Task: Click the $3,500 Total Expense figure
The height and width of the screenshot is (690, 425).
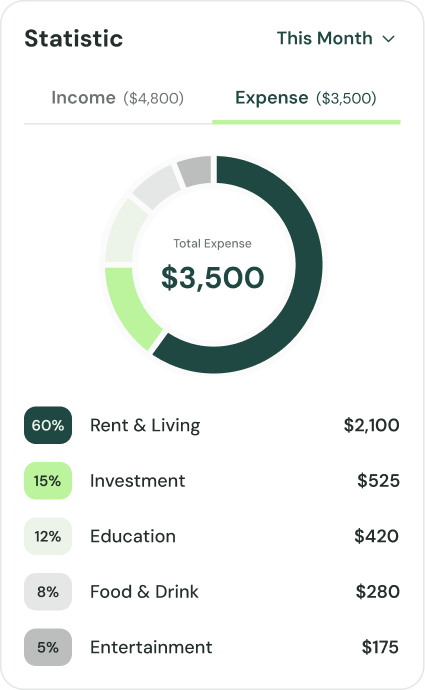Action: 212,278
